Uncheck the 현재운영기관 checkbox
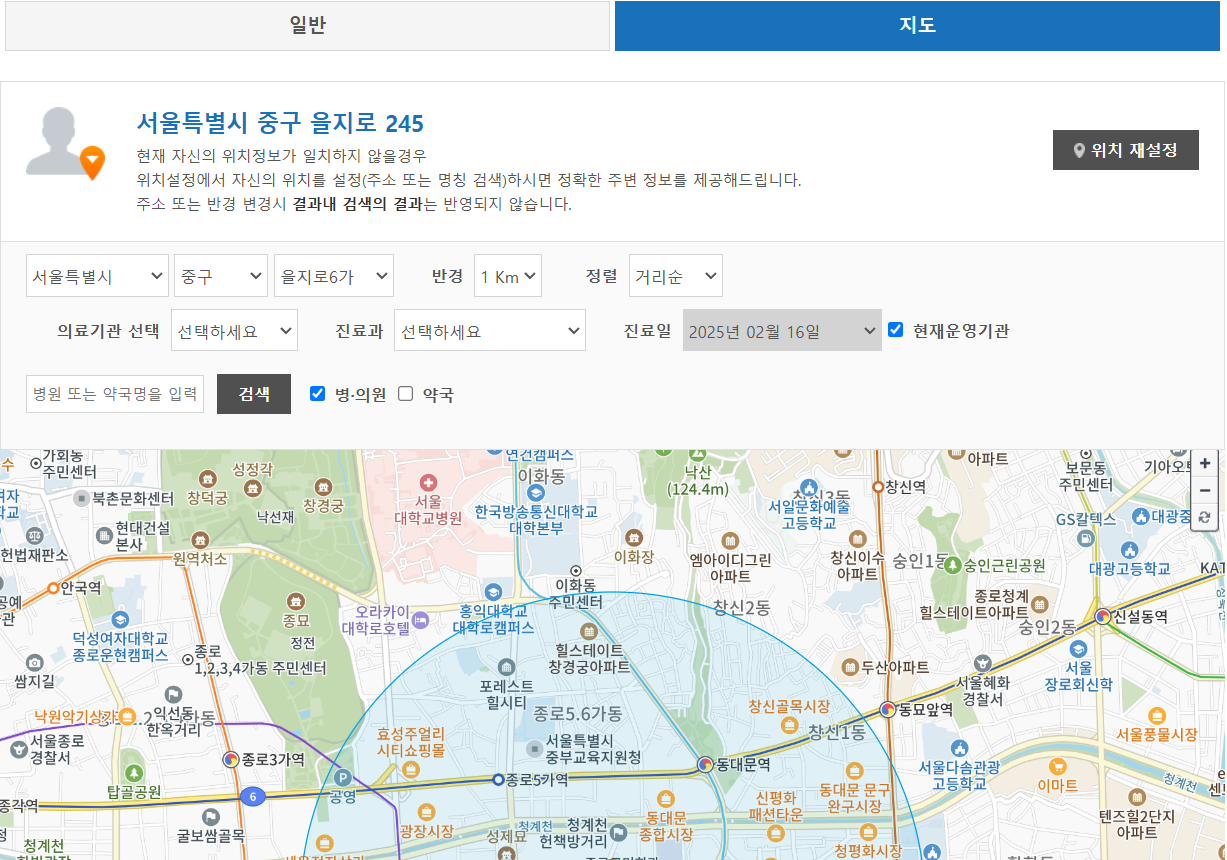 coord(895,329)
